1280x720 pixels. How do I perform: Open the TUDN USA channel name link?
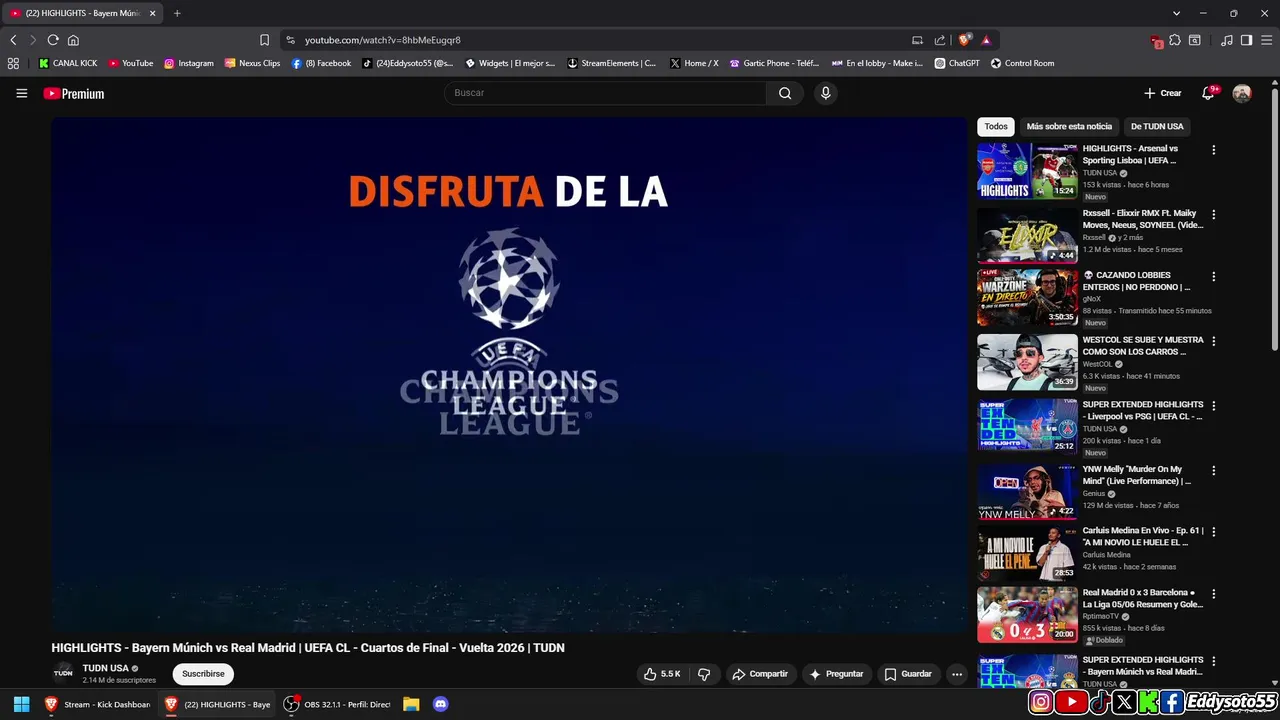(105, 668)
